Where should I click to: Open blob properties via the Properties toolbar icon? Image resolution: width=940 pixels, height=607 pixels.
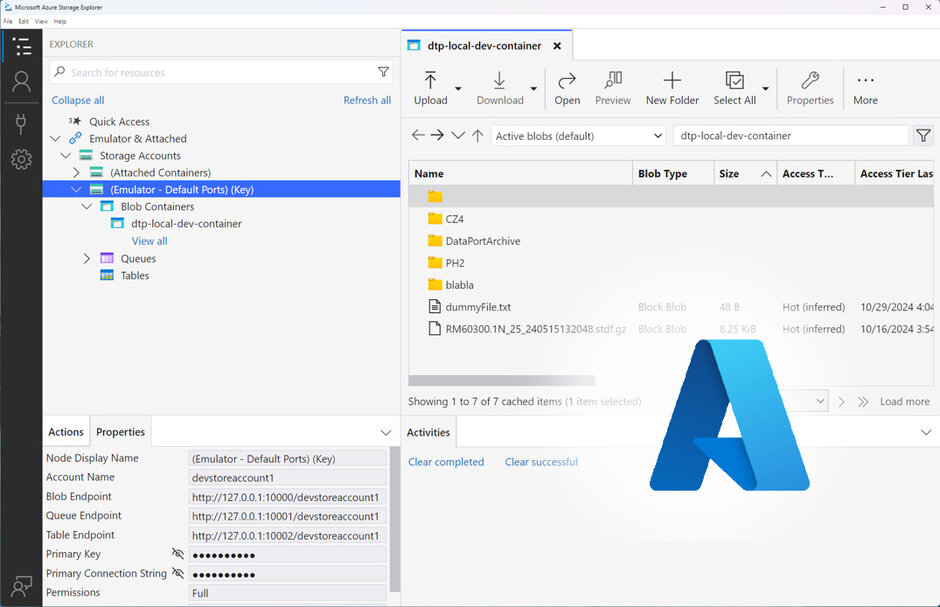click(810, 82)
